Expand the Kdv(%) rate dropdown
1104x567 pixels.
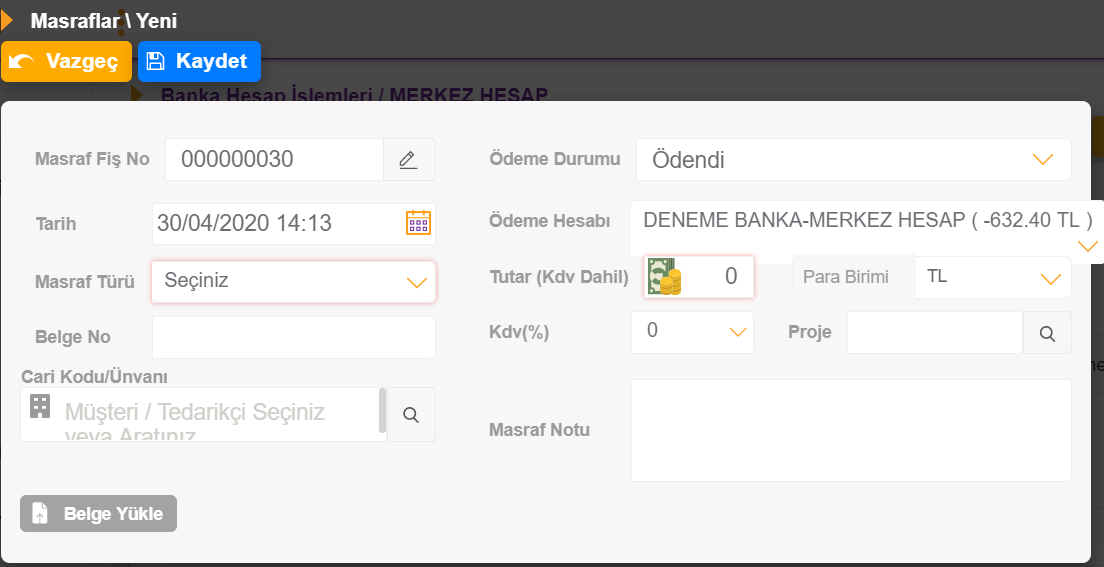point(692,332)
